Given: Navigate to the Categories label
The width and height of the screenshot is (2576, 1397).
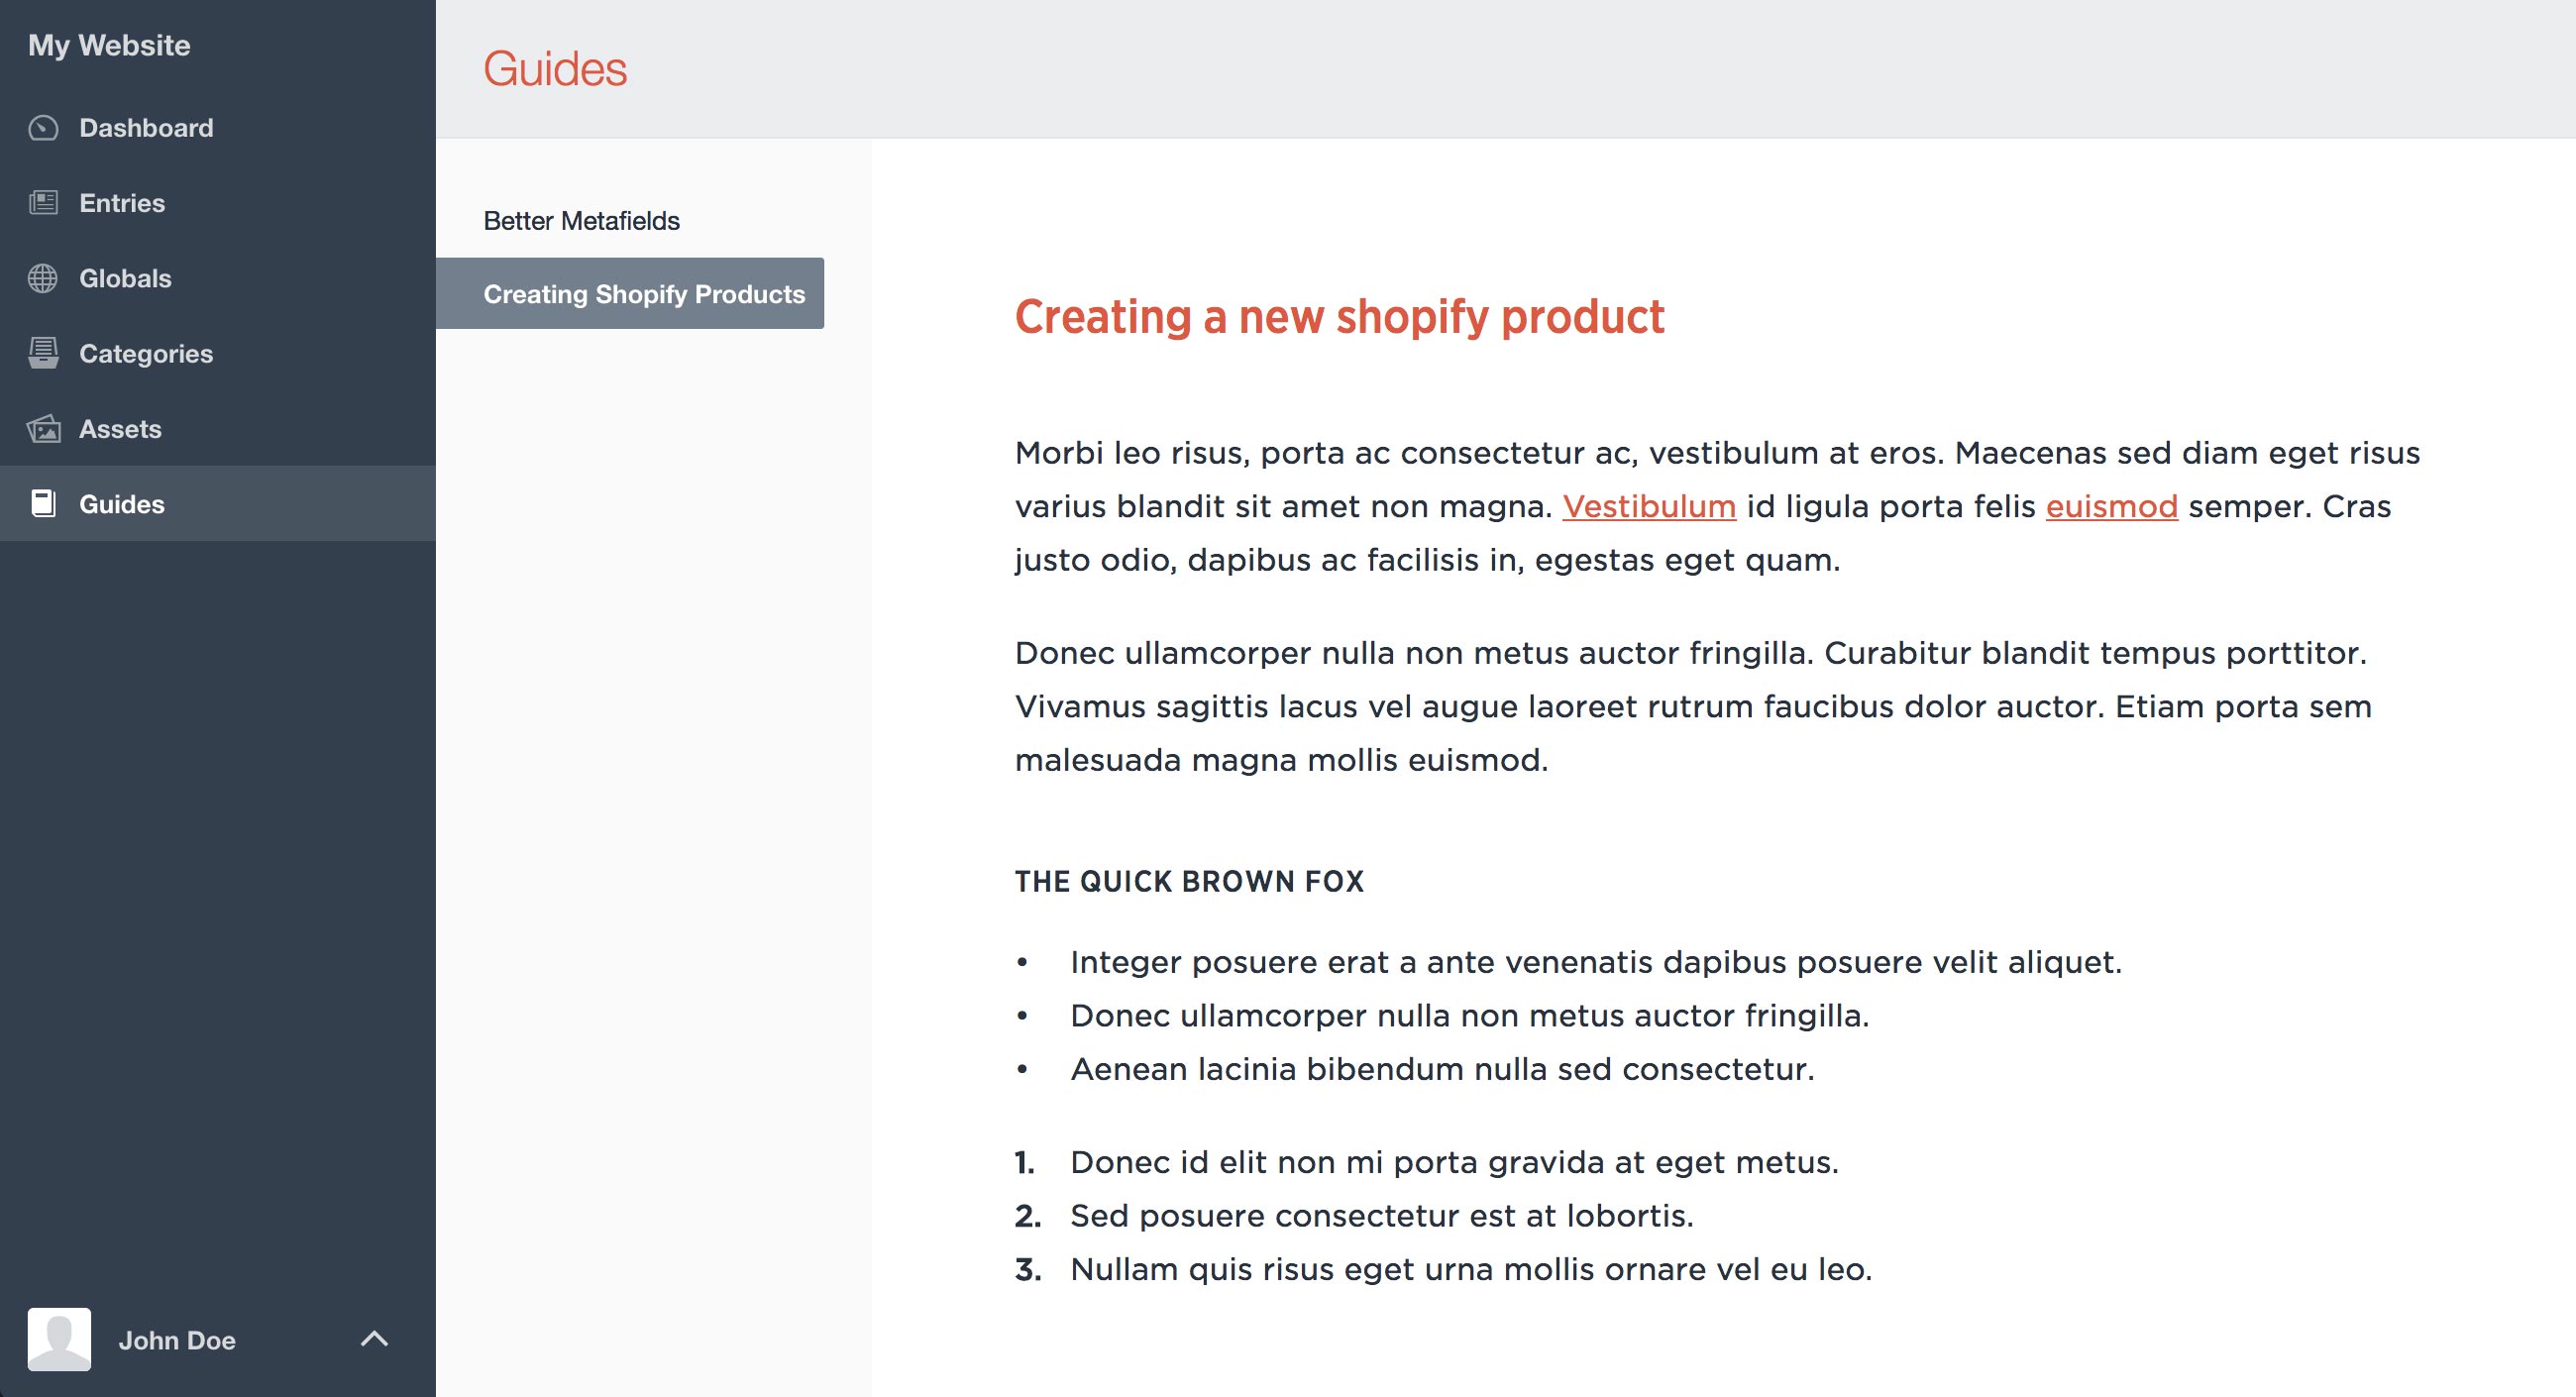Looking at the screenshot, I should tap(146, 353).
